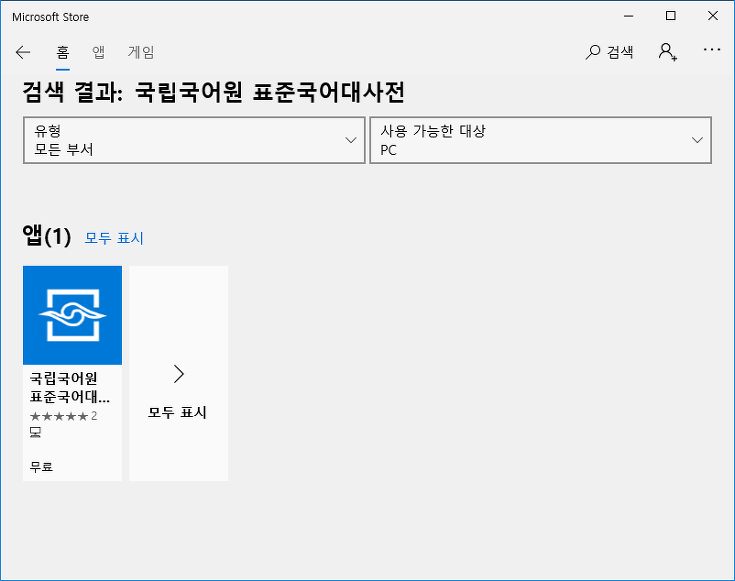Screen dimensions: 735x581
Task: Expand the 유형 모든 부서 dropdown
Action: click(x=194, y=140)
